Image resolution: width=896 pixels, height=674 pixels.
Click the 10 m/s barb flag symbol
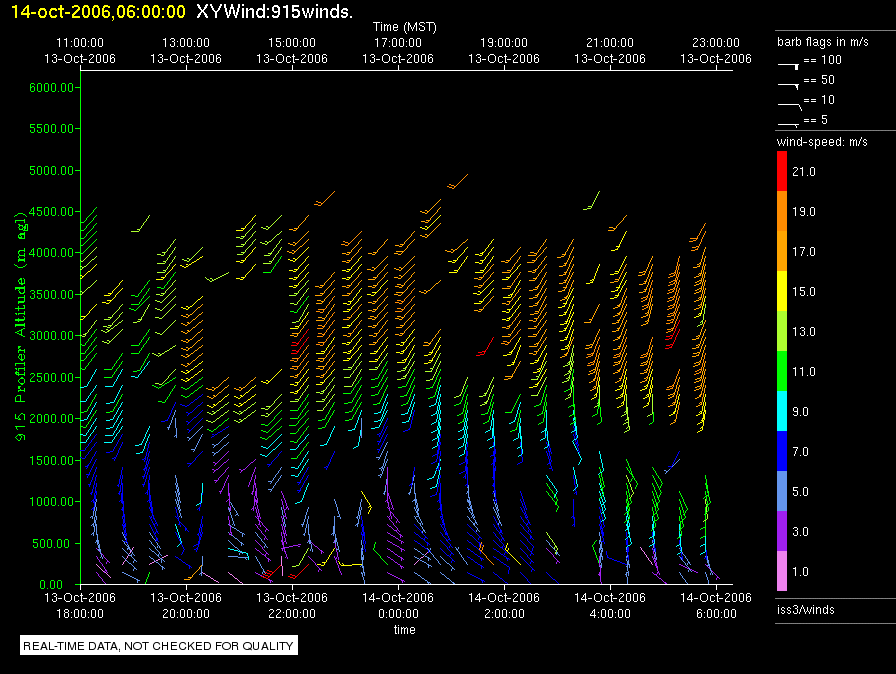tap(788, 102)
